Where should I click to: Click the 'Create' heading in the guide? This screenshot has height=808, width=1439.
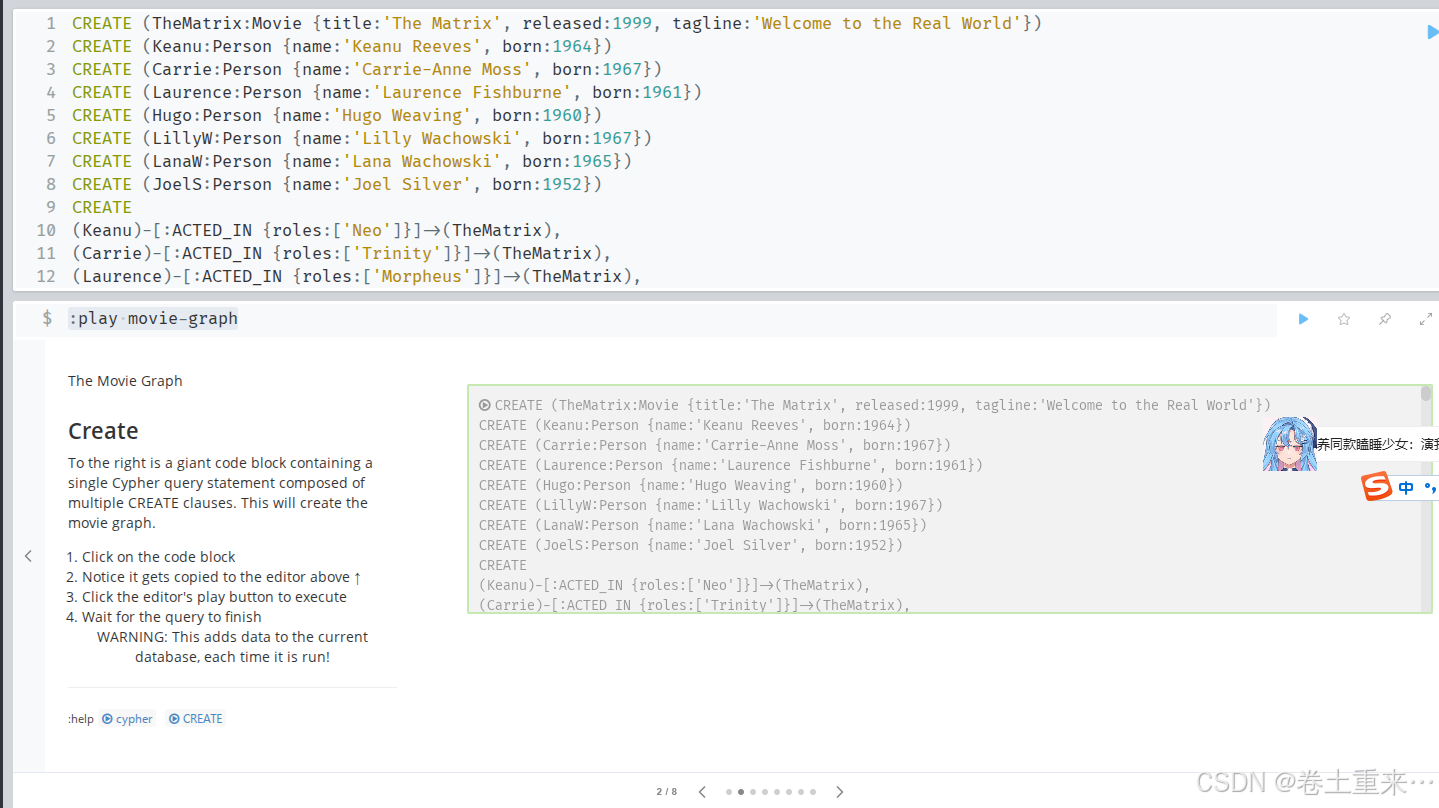103,431
